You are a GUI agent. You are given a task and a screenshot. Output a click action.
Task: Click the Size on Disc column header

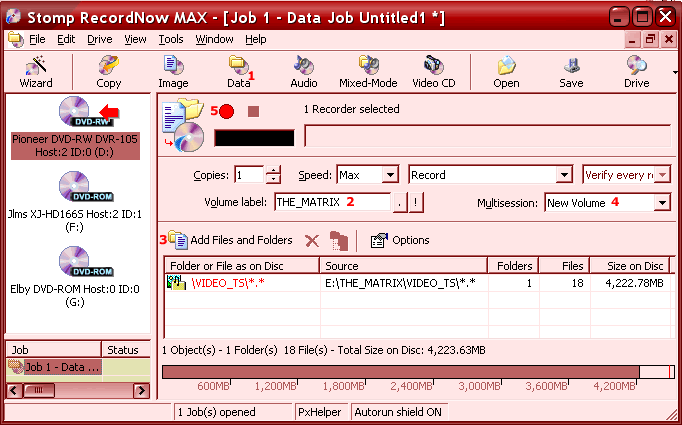tap(632, 266)
